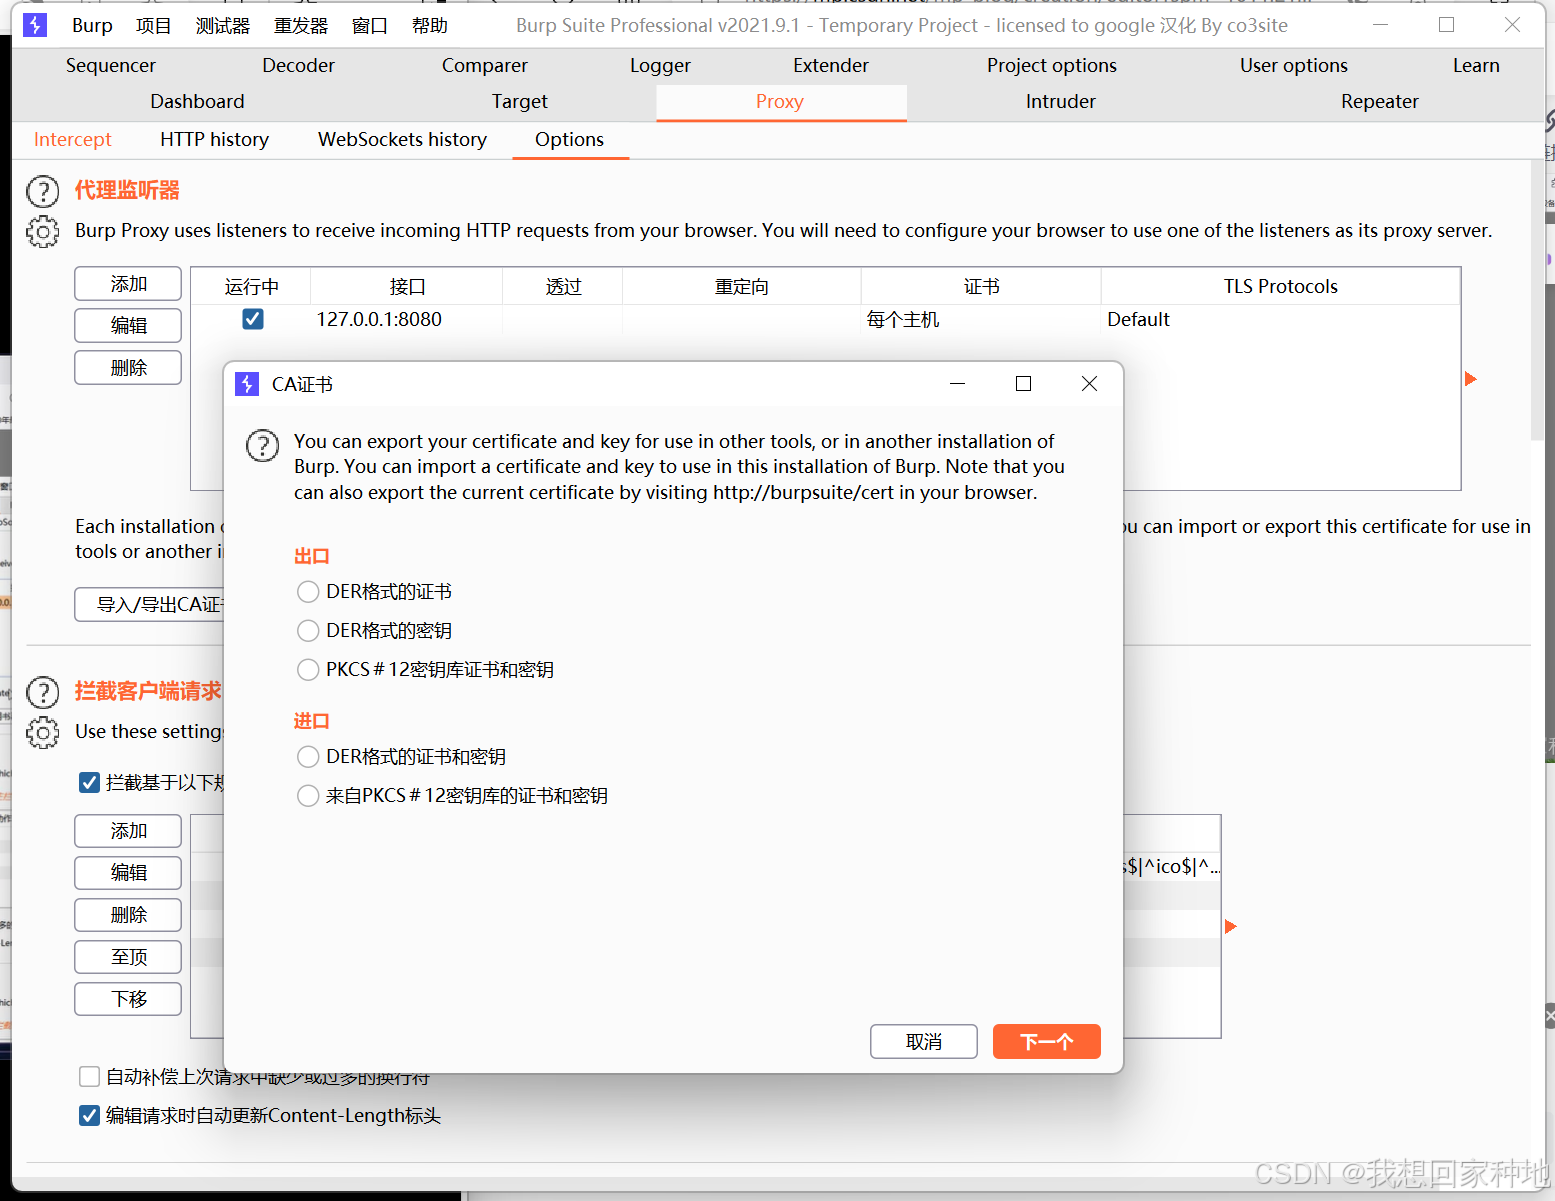Toggle the 拦截基于以下规则 checkbox
The height and width of the screenshot is (1201, 1555).
(x=89, y=782)
